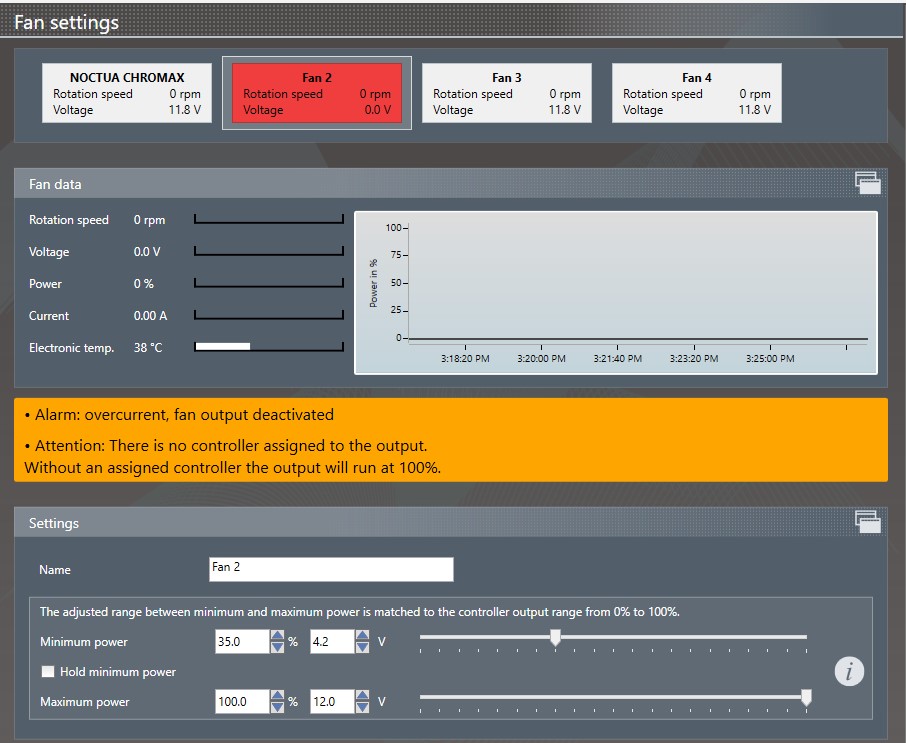Click the Power in % graph area
906x743 pixels.
[x=630, y=285]
